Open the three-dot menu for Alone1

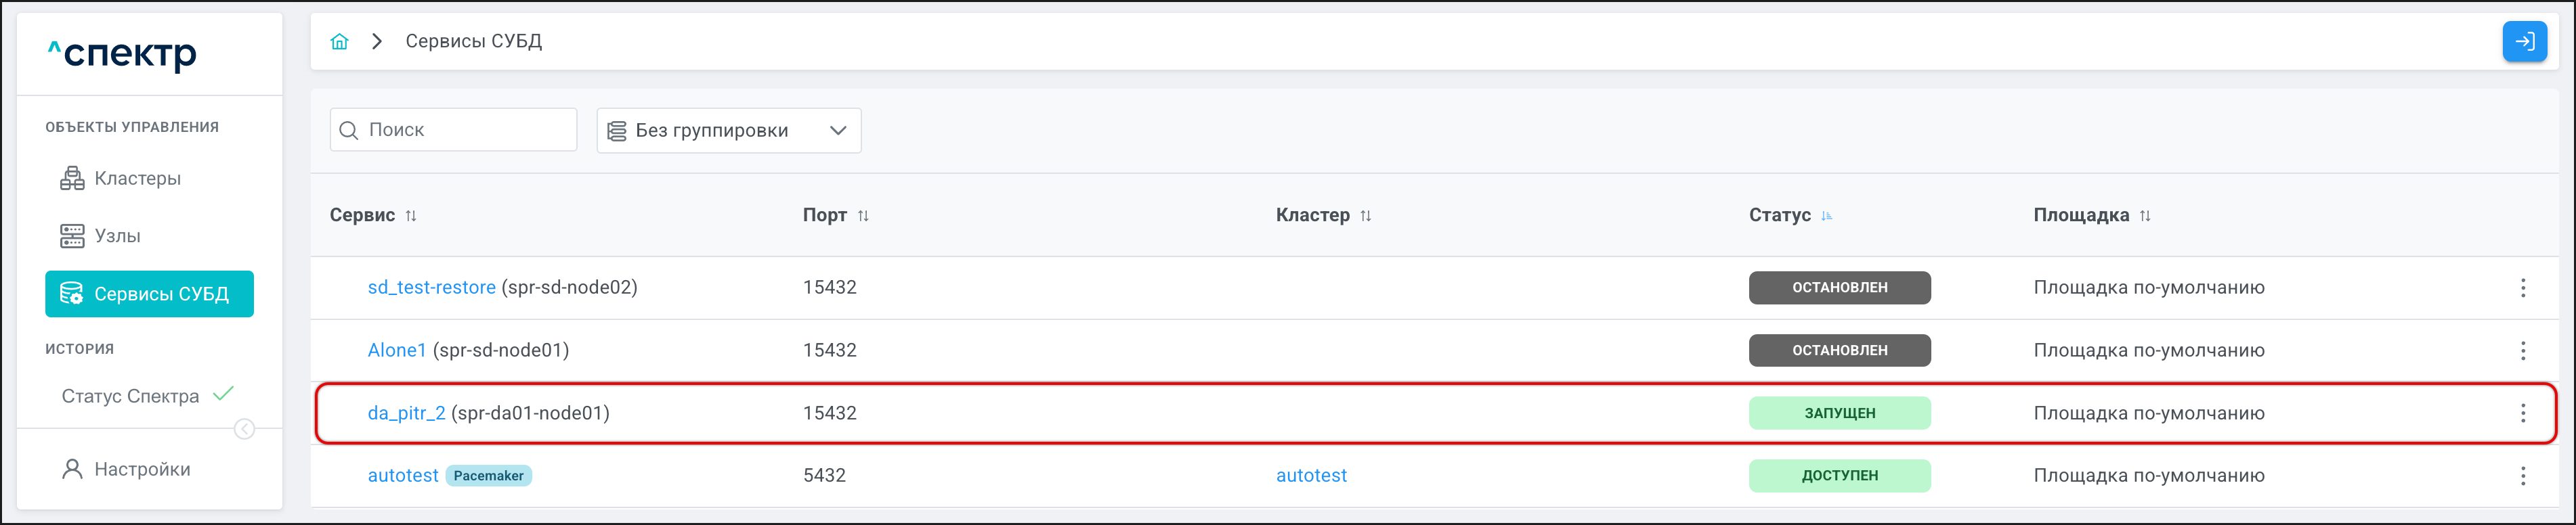(2523, 351)
